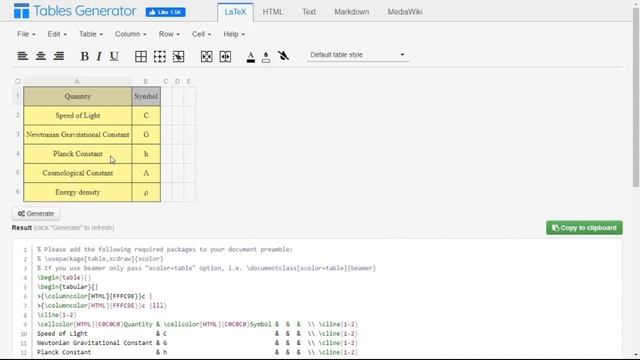Switch to the LaTeX tab
640x360 pixels.
[x=236, y=12]
